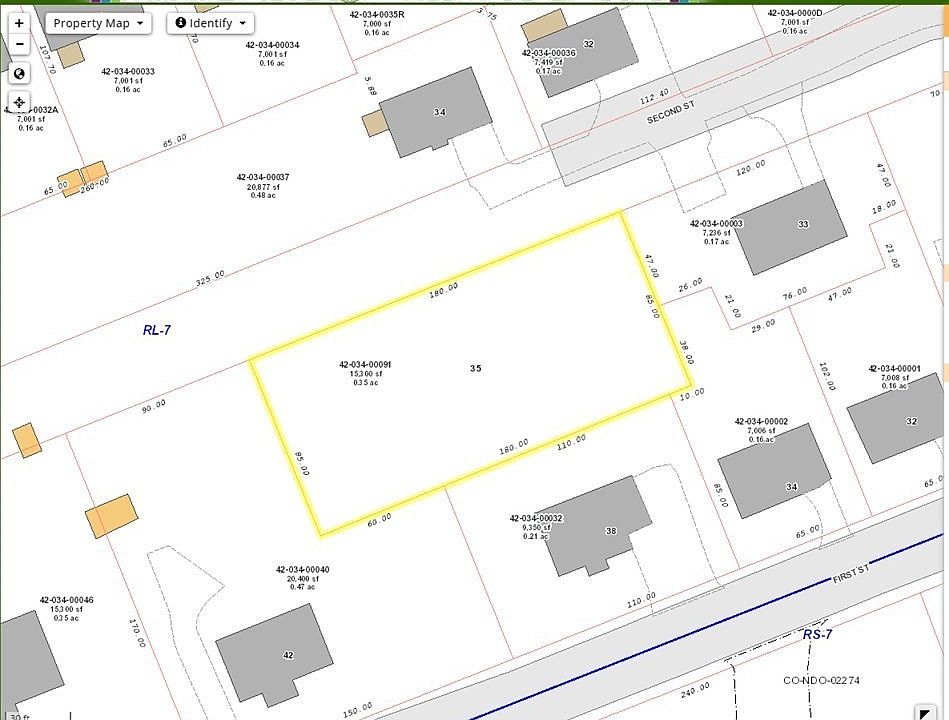
Task: Click parcel label 42-034-00002
Action: point(761,422)
